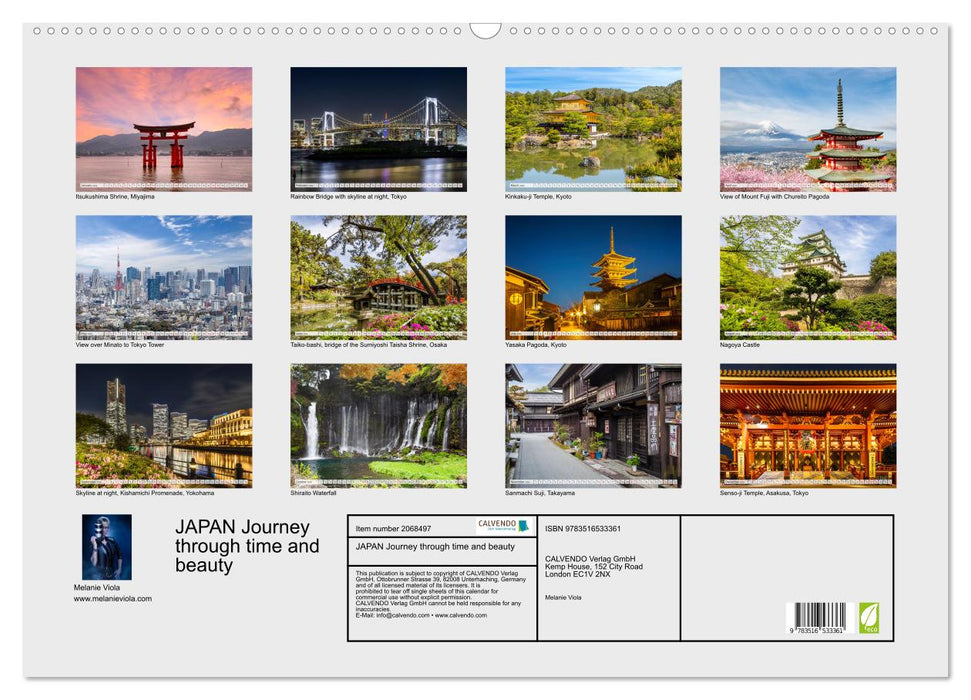Select the Mount Fuji with Chureito Pagoda photo
The image size is (971, 700).
coord(810,128)
